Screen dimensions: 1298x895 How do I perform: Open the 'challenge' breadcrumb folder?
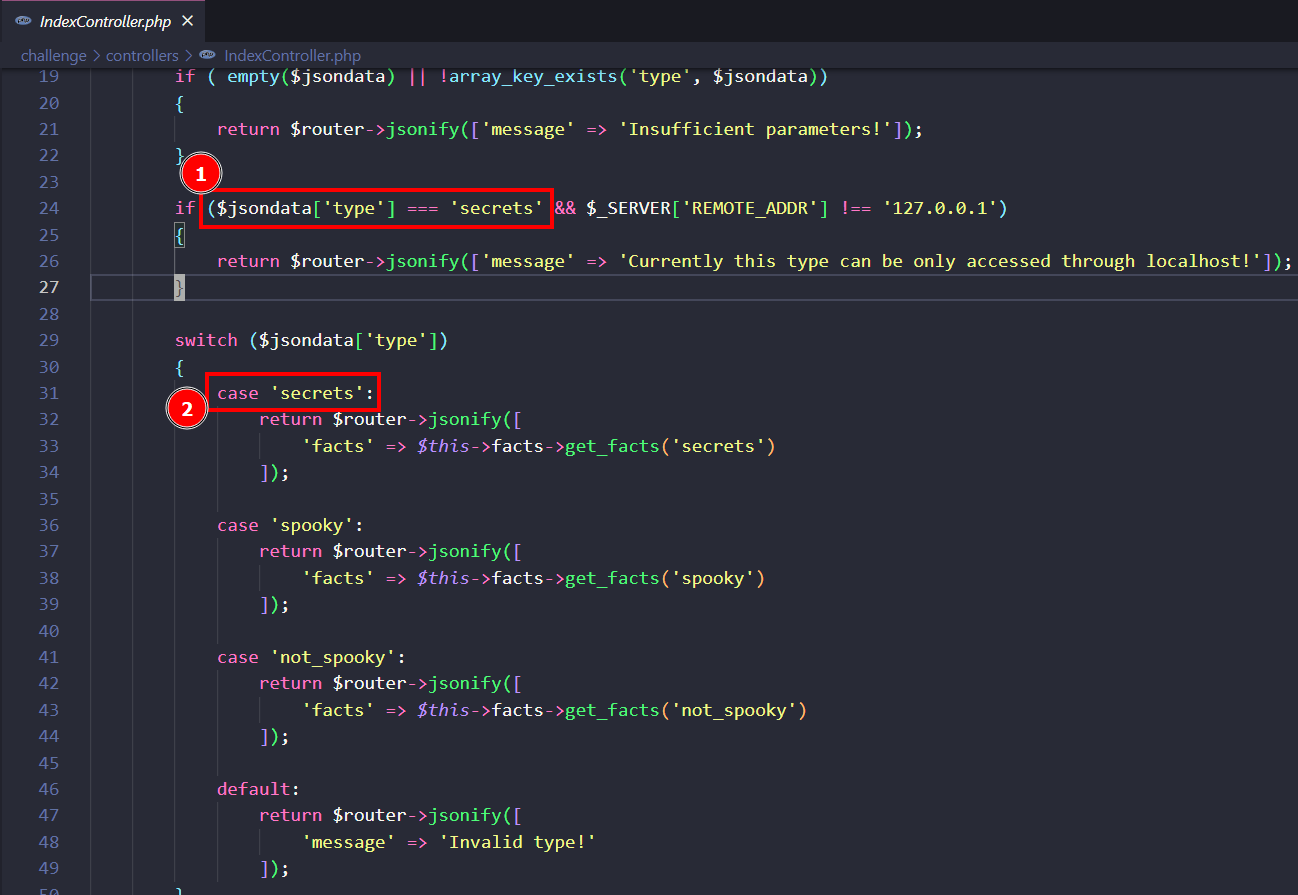coord(53,56)
